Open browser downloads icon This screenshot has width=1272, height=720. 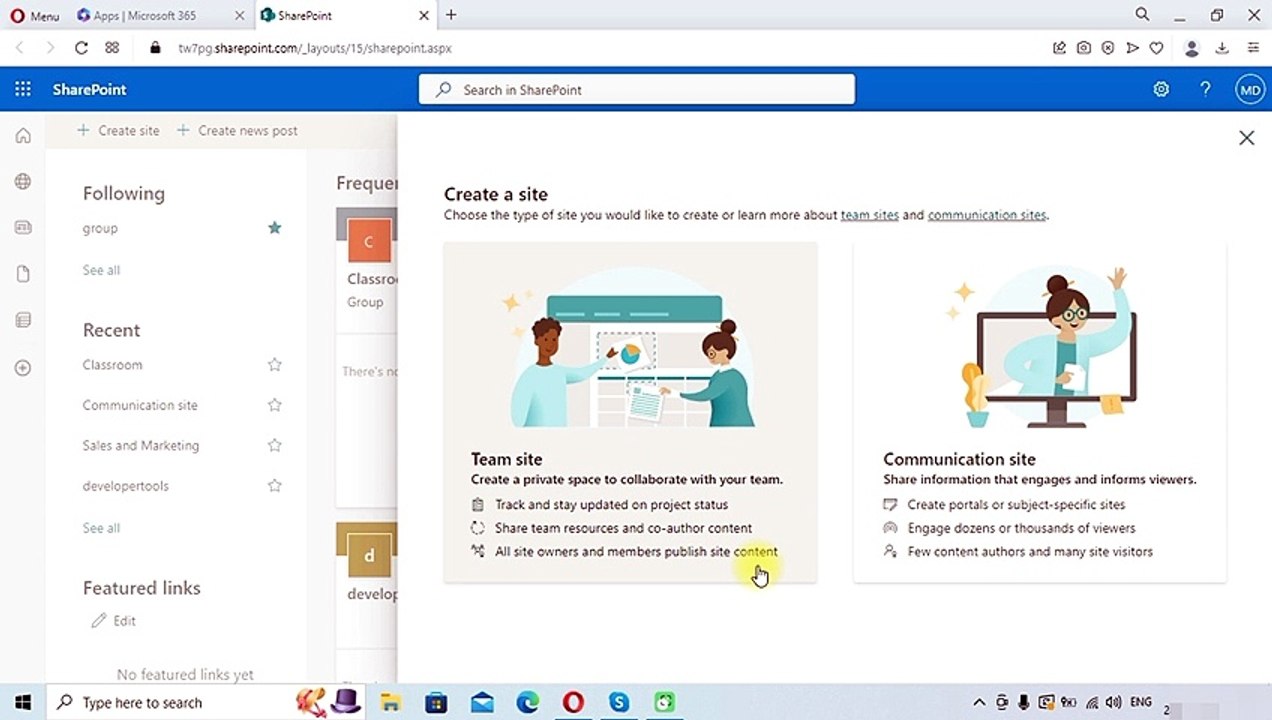point(1222,47)
